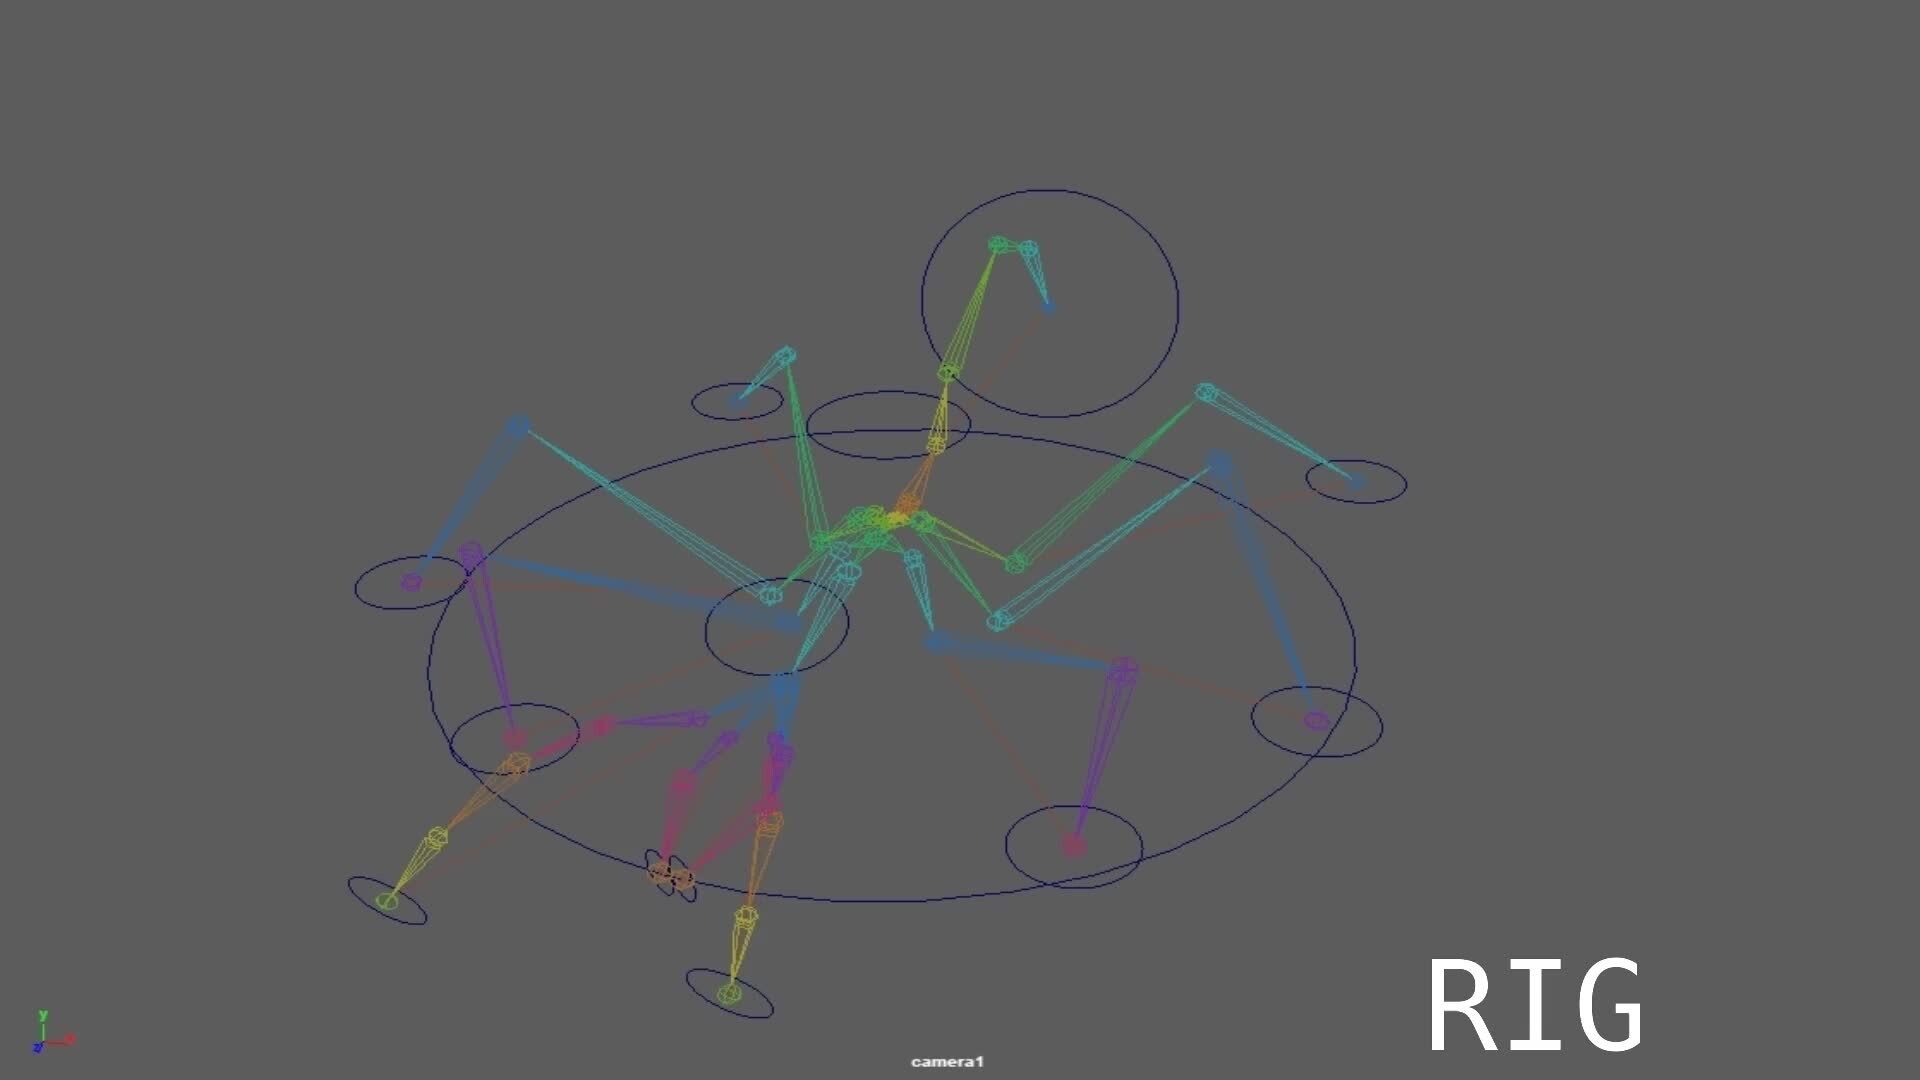
Task: Select the green joint in the bottom-left foot control
Action: click(x=387, y=902)
